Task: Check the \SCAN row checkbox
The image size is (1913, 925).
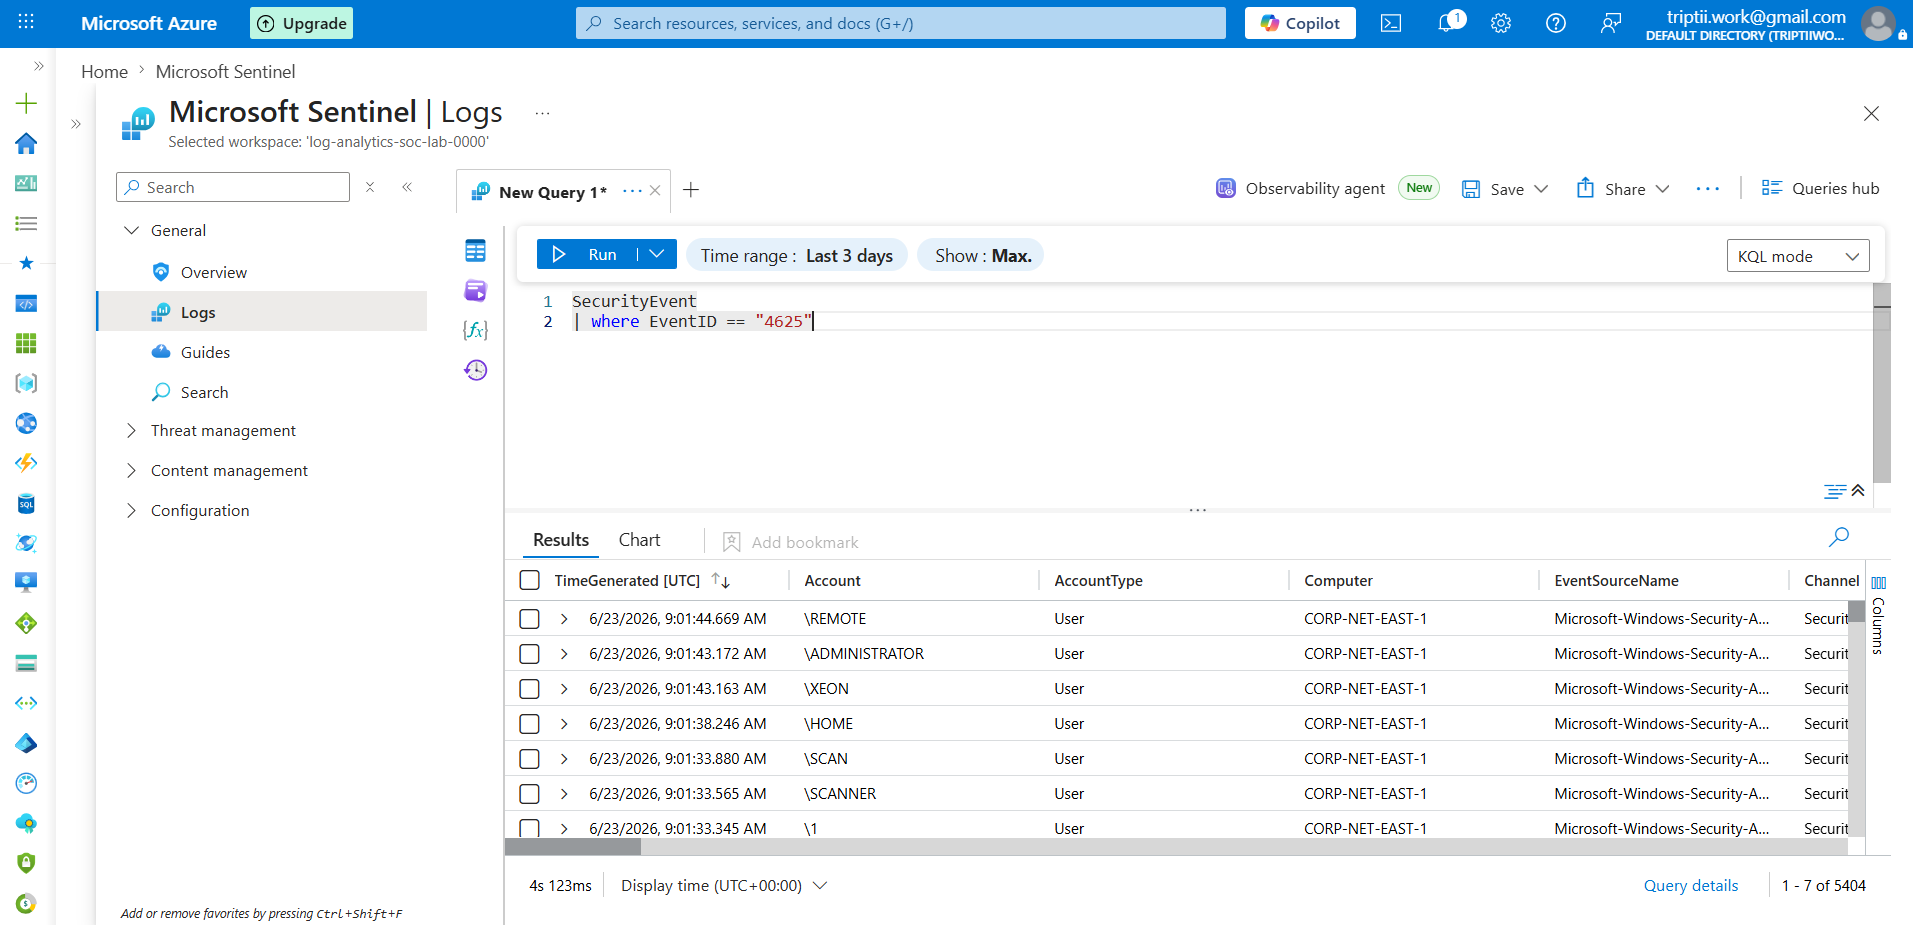Action: pyautogui.click(x=530, y=759)
